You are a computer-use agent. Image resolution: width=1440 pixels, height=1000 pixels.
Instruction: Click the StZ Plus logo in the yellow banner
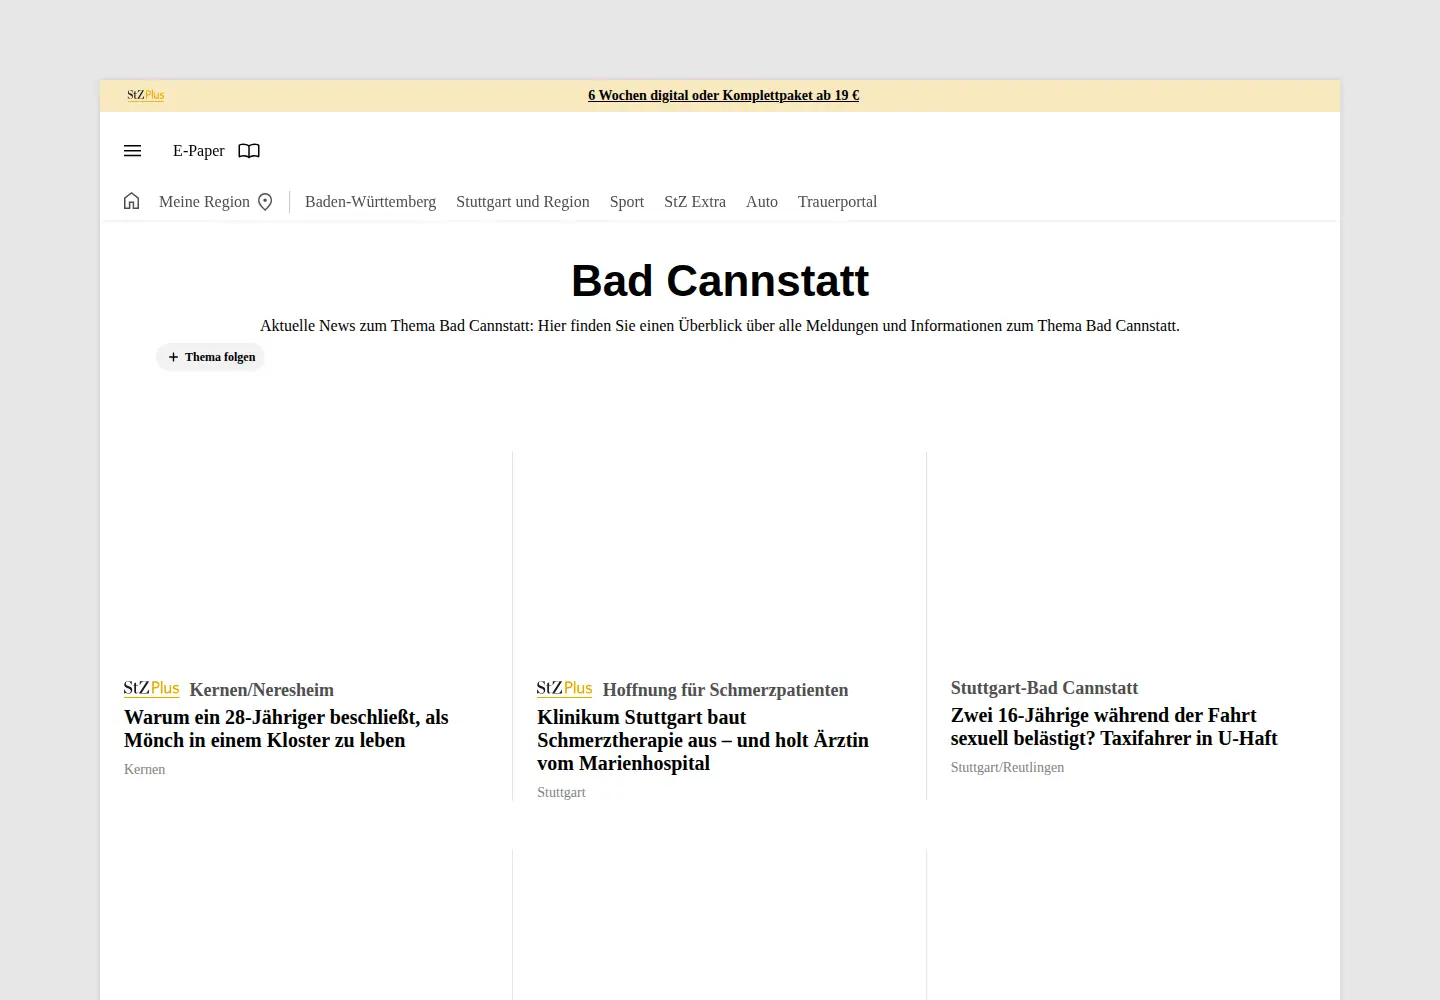click(x=145, y=96)
